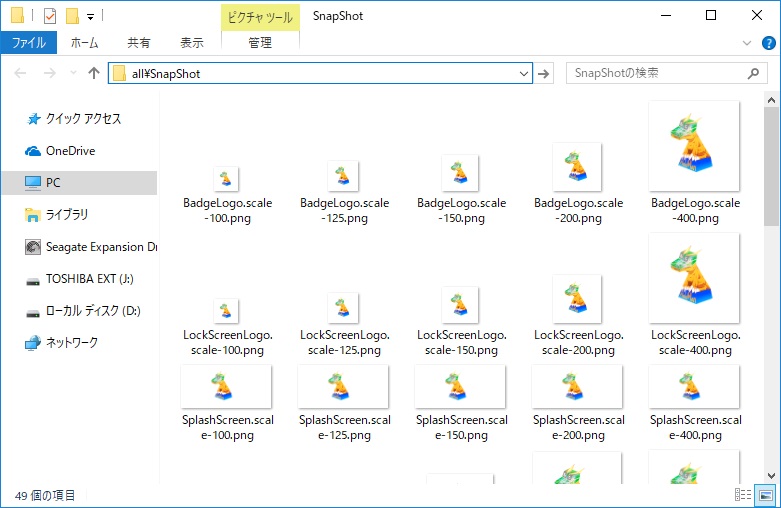Viewport: 781px width, 508px height.
Task: Select LockScreenLogo.scale-150.png thumbnail
Action: coord(460,305)
